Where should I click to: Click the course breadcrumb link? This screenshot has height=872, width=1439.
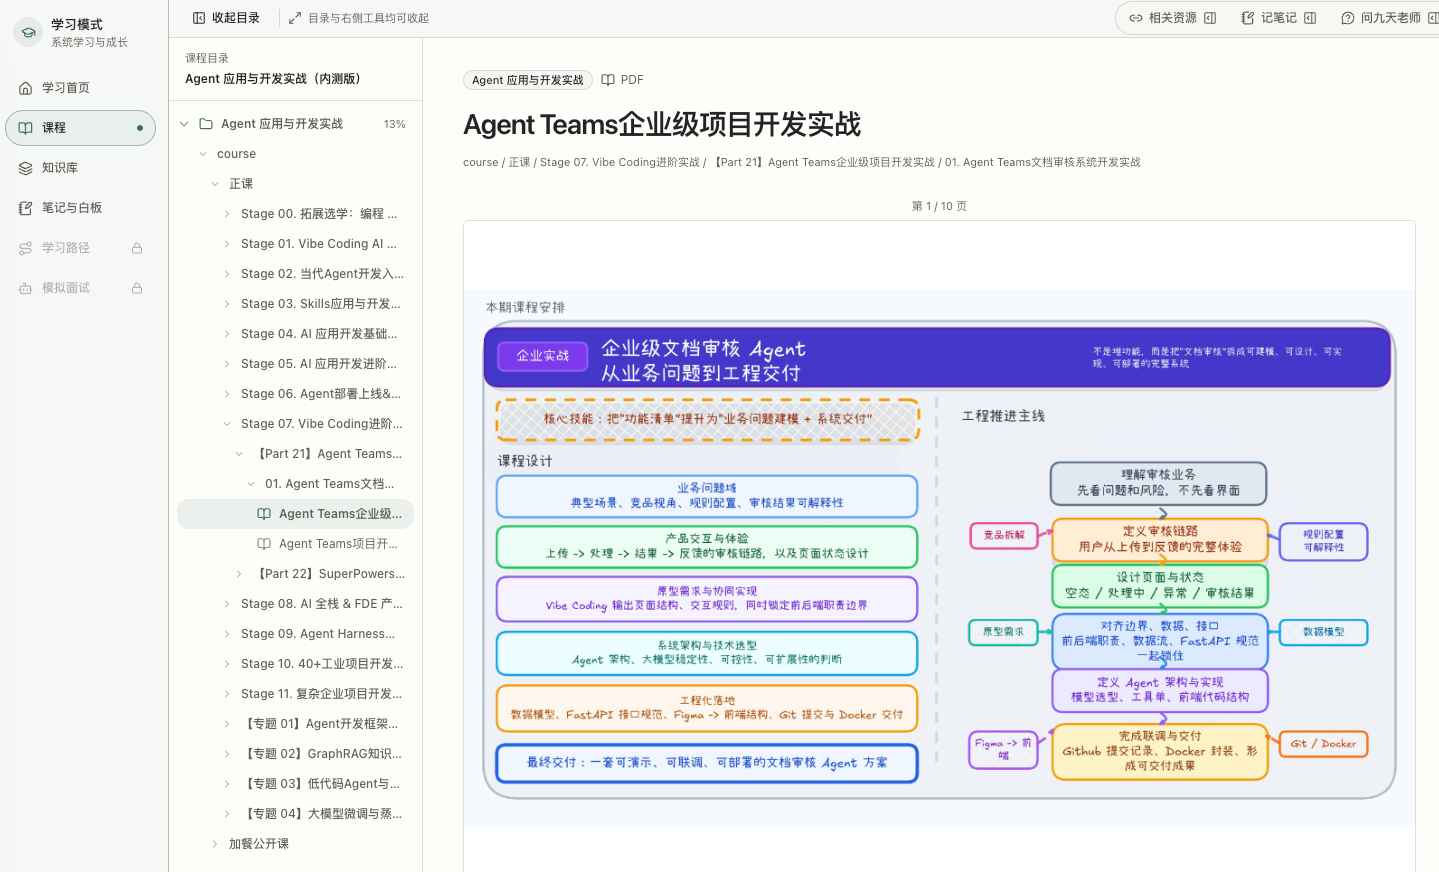(481, 162)
